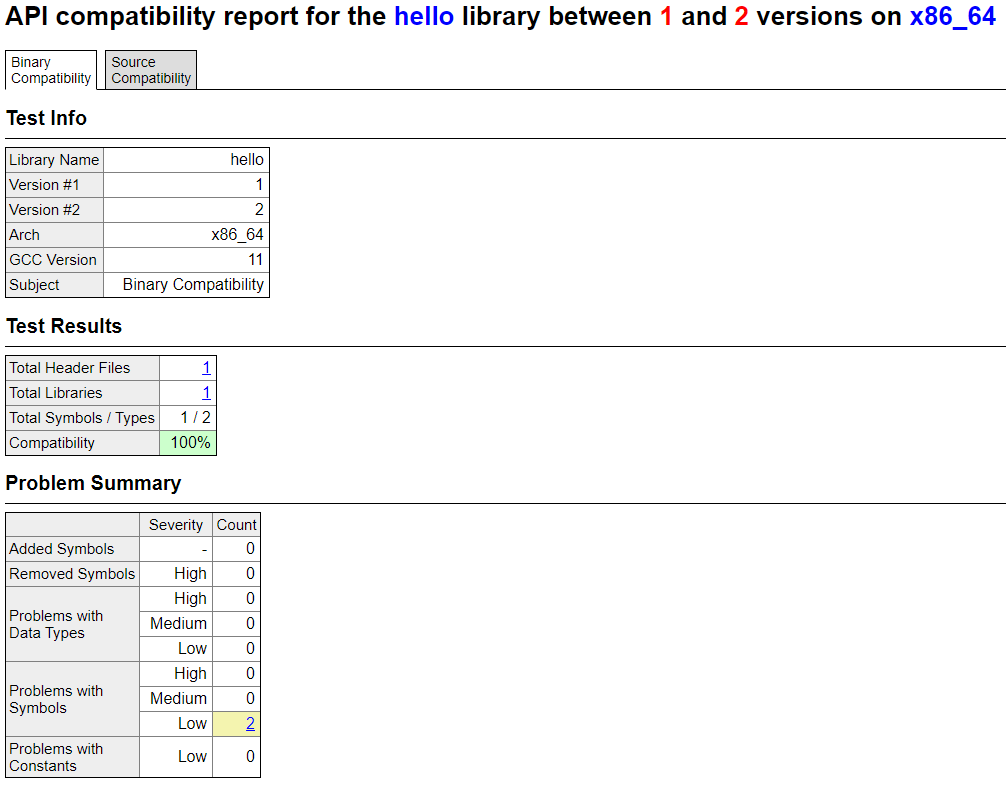
Task: Select the Removed Symbols count cell
Action: tap(236, 573)
